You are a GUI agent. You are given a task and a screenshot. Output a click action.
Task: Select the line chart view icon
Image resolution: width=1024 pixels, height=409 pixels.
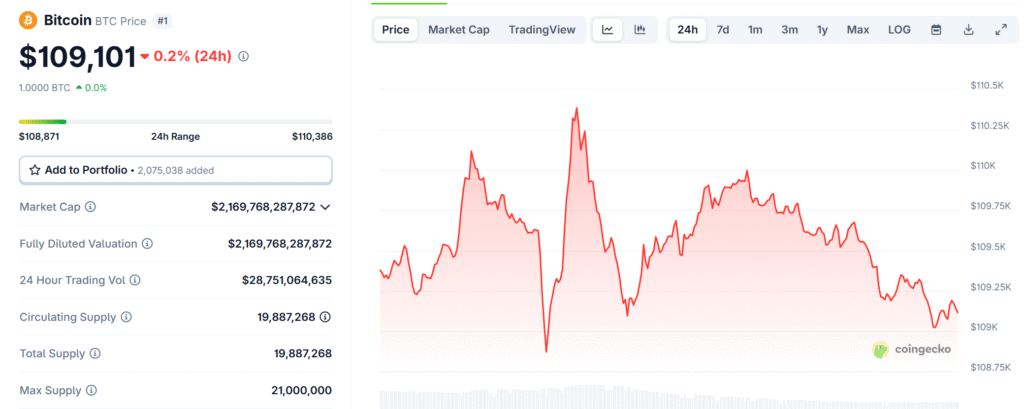coord(608,30)
